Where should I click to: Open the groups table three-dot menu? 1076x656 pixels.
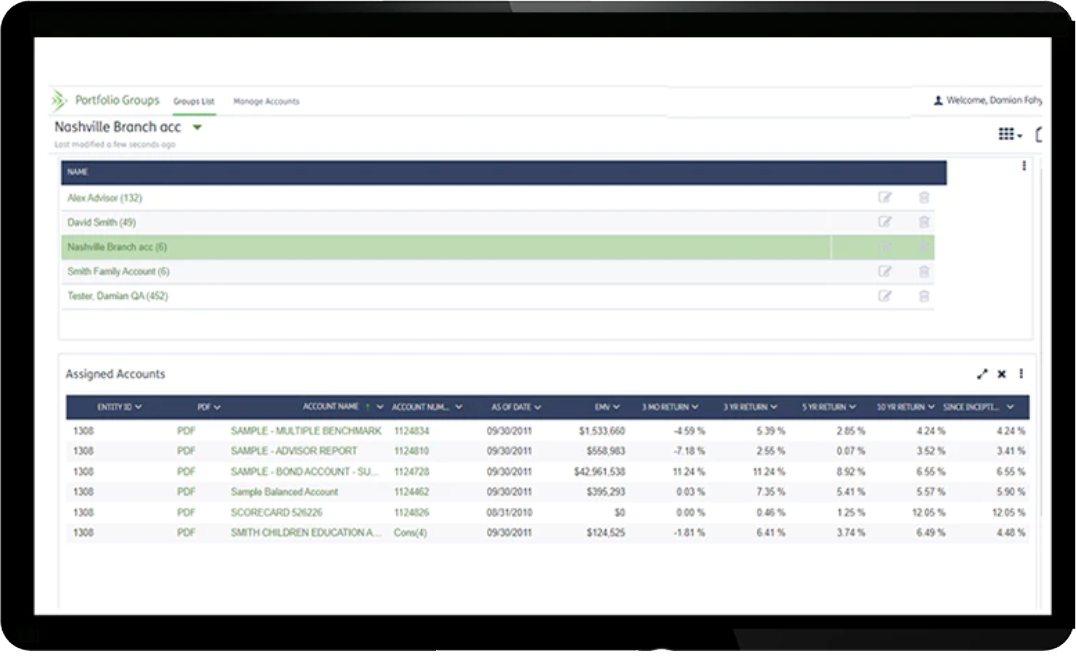tap(1022, 166)
